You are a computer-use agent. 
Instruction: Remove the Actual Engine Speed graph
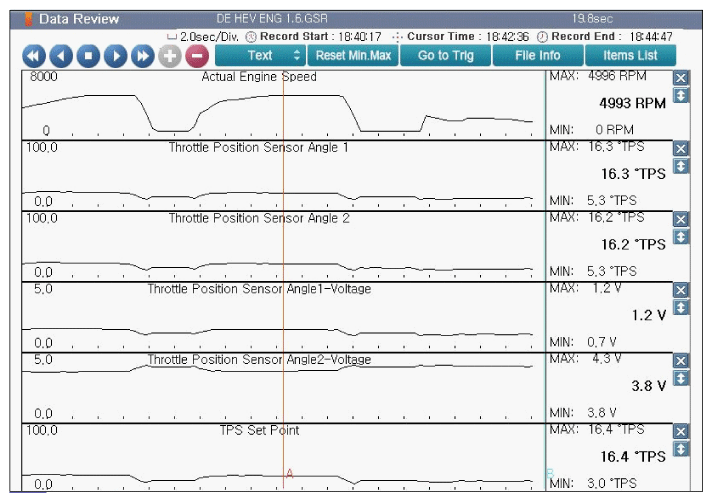pyautogui.click(x=681, y=78)
